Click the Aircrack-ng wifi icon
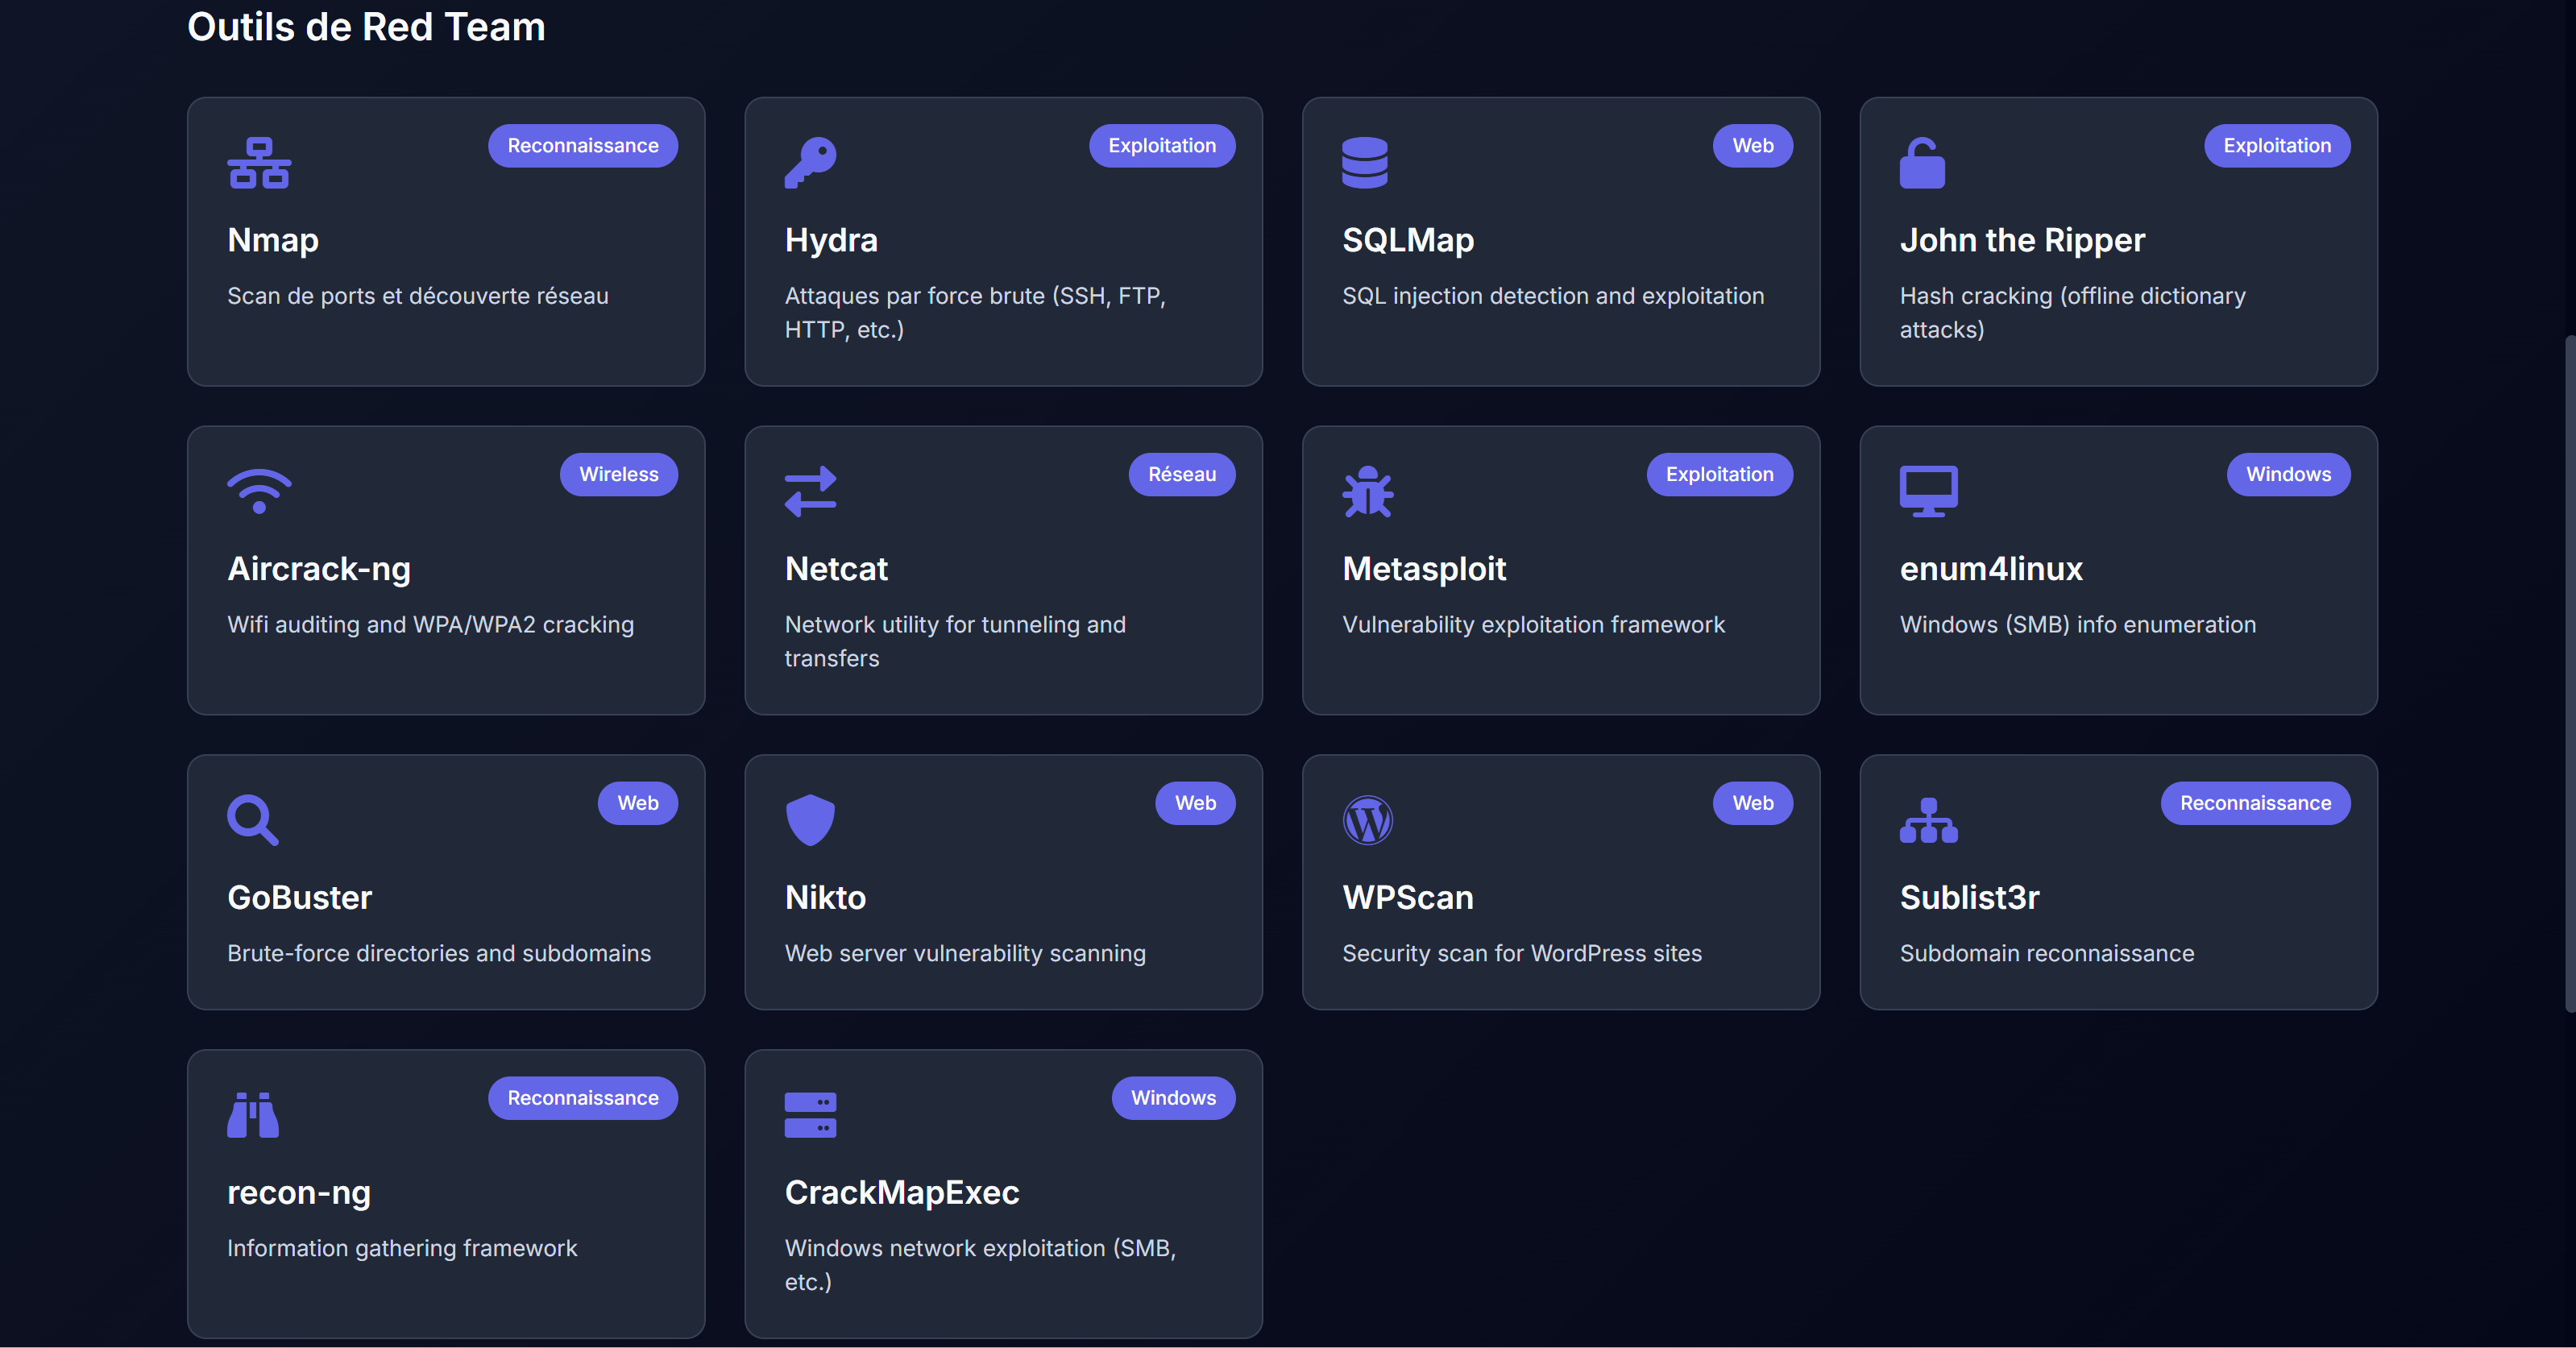Image resolution: width=2576 pixels, height=1348 pixels. (x=259, y=491)
